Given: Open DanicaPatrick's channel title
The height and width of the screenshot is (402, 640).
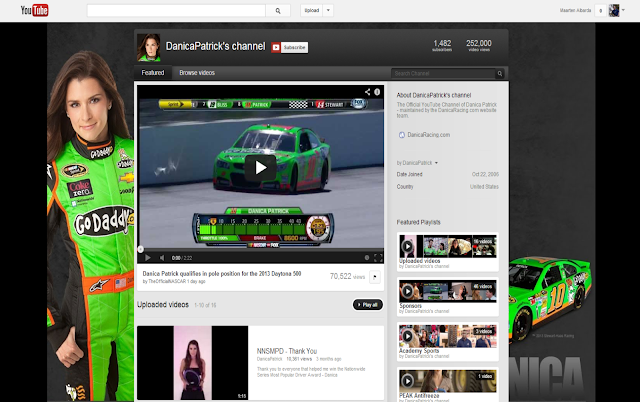Looking at the screenshot, I should click(216, 46).
